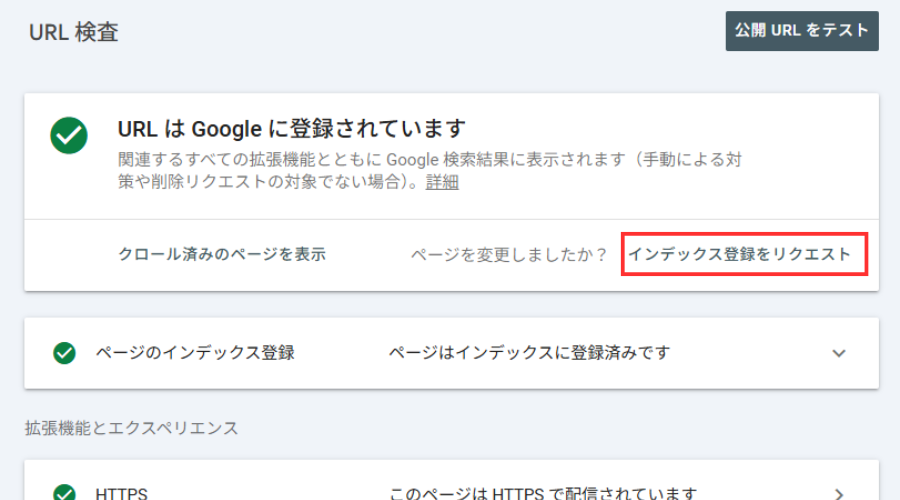Click green check icon beside ページのインデックス登録
This screenshot has width=900, height=500.
(64, 353)
